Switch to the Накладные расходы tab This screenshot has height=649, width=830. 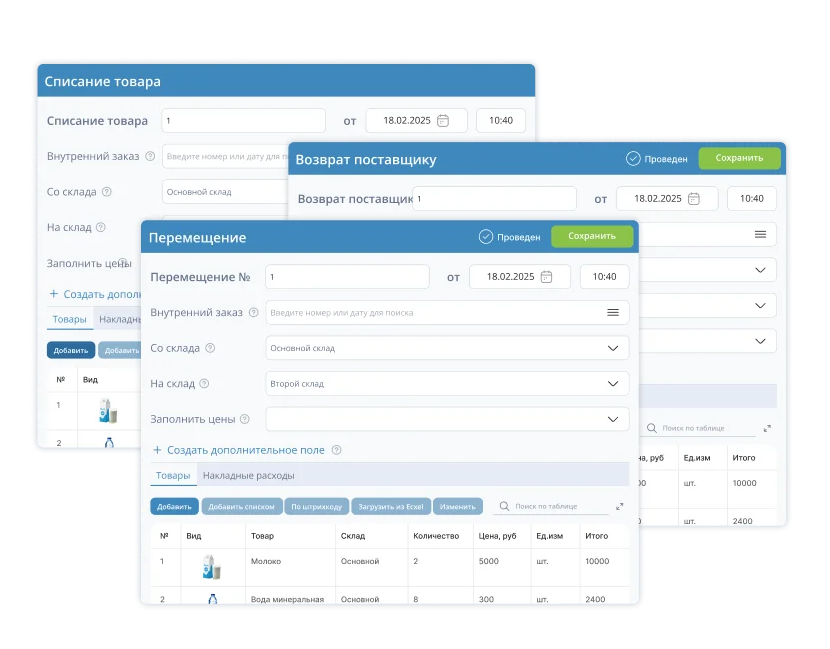248,475
